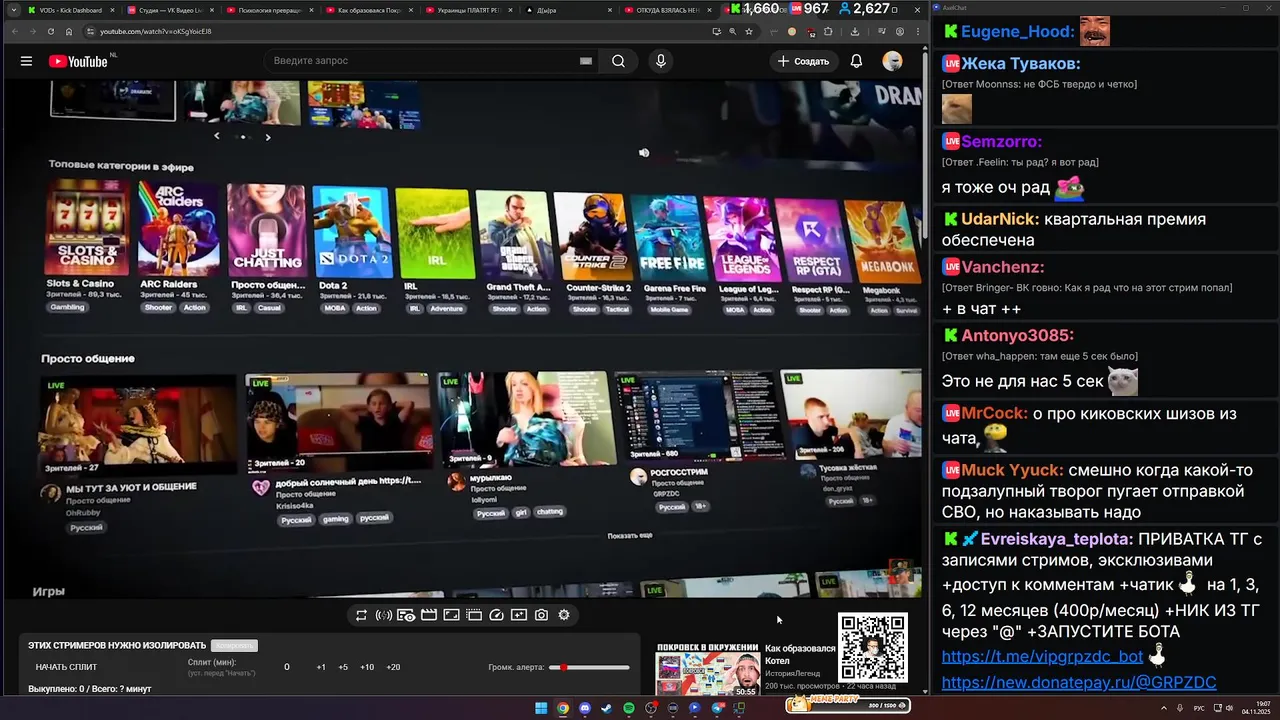Screen dimensions: 1280x720
Task: Reload the page
Action: click(x=51, y=31)
